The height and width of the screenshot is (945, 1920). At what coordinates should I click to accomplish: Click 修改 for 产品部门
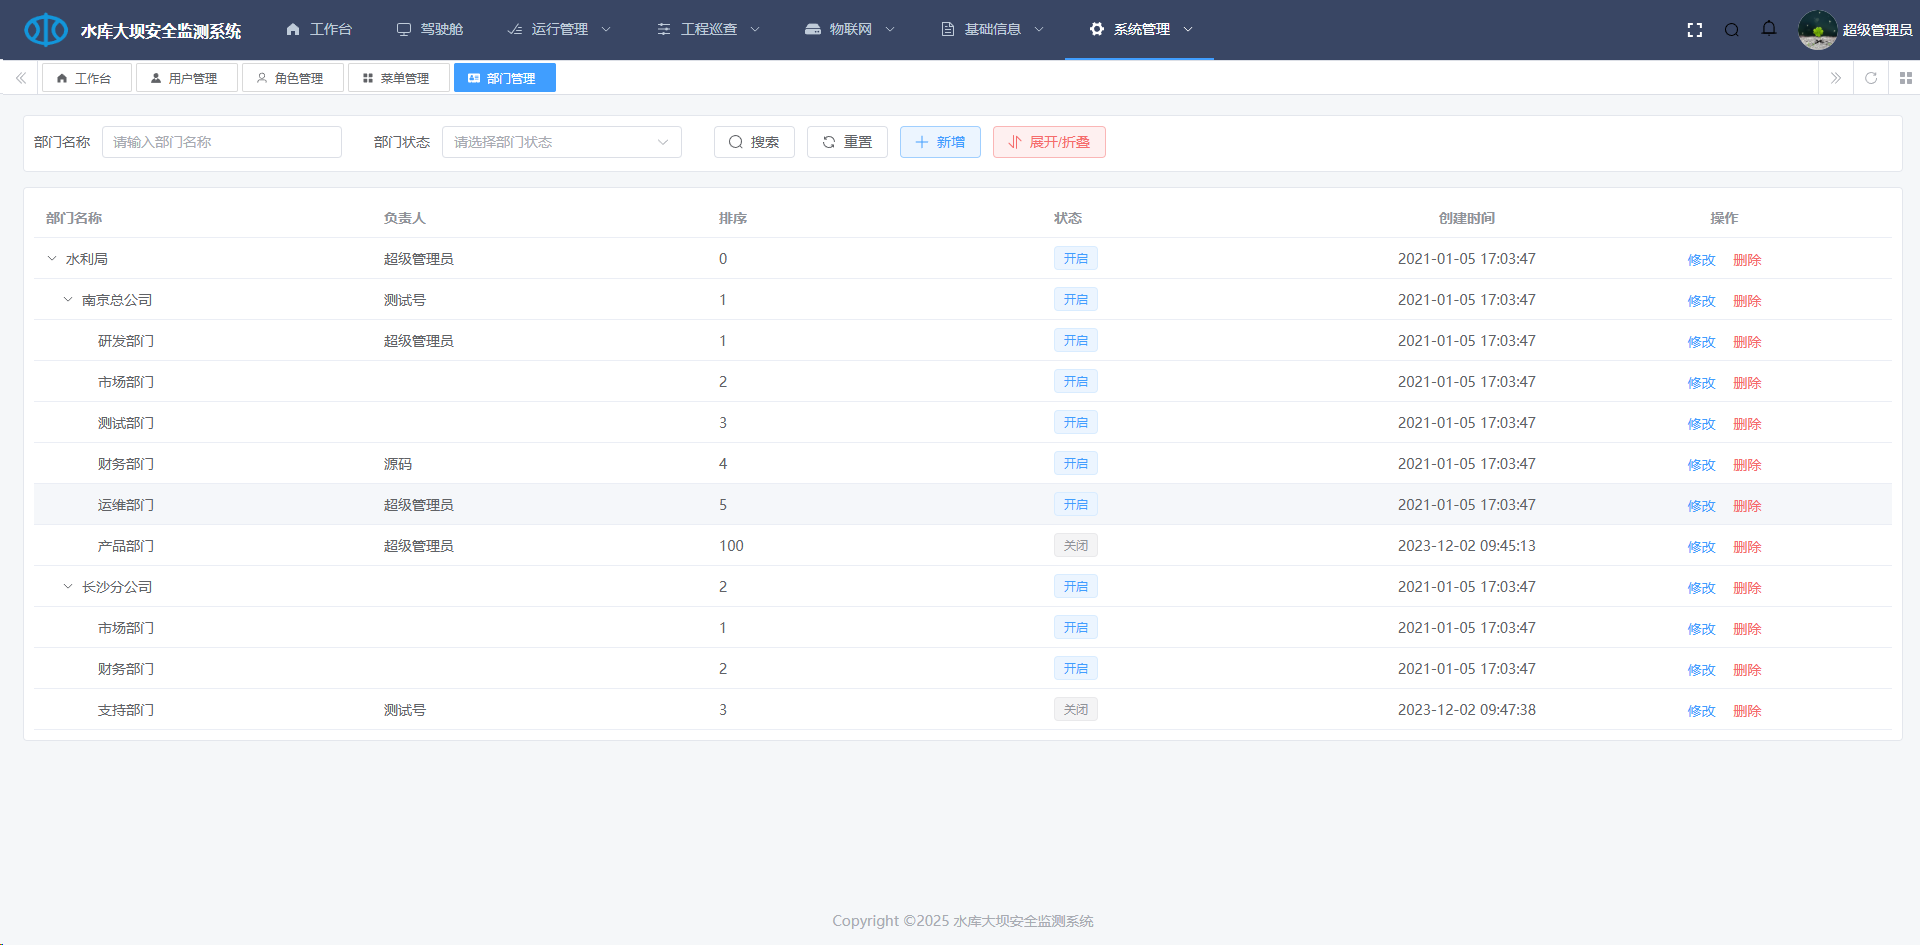1701,547
